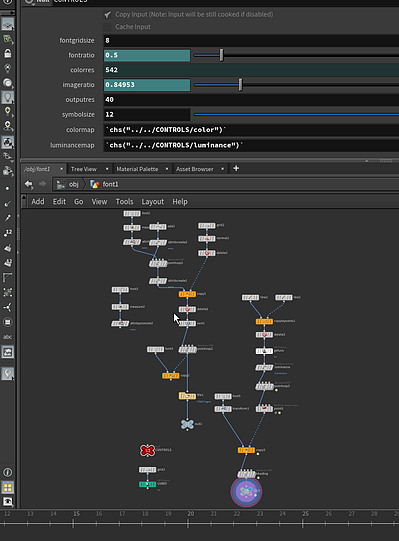This screenshot has width=399, height=541.
Task: Close the Tree View tab
Action: coord(107,169)
